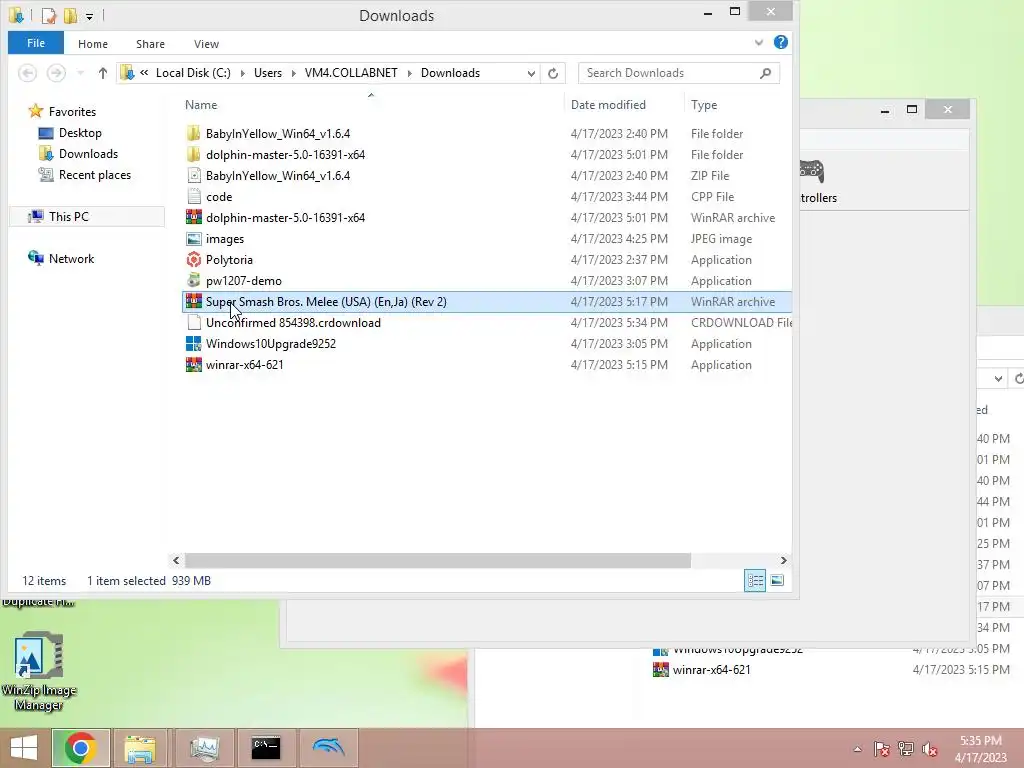This screenshot has width=1024, height=768.
Task: Click the 'images' file name
Action: coord(225,239)
